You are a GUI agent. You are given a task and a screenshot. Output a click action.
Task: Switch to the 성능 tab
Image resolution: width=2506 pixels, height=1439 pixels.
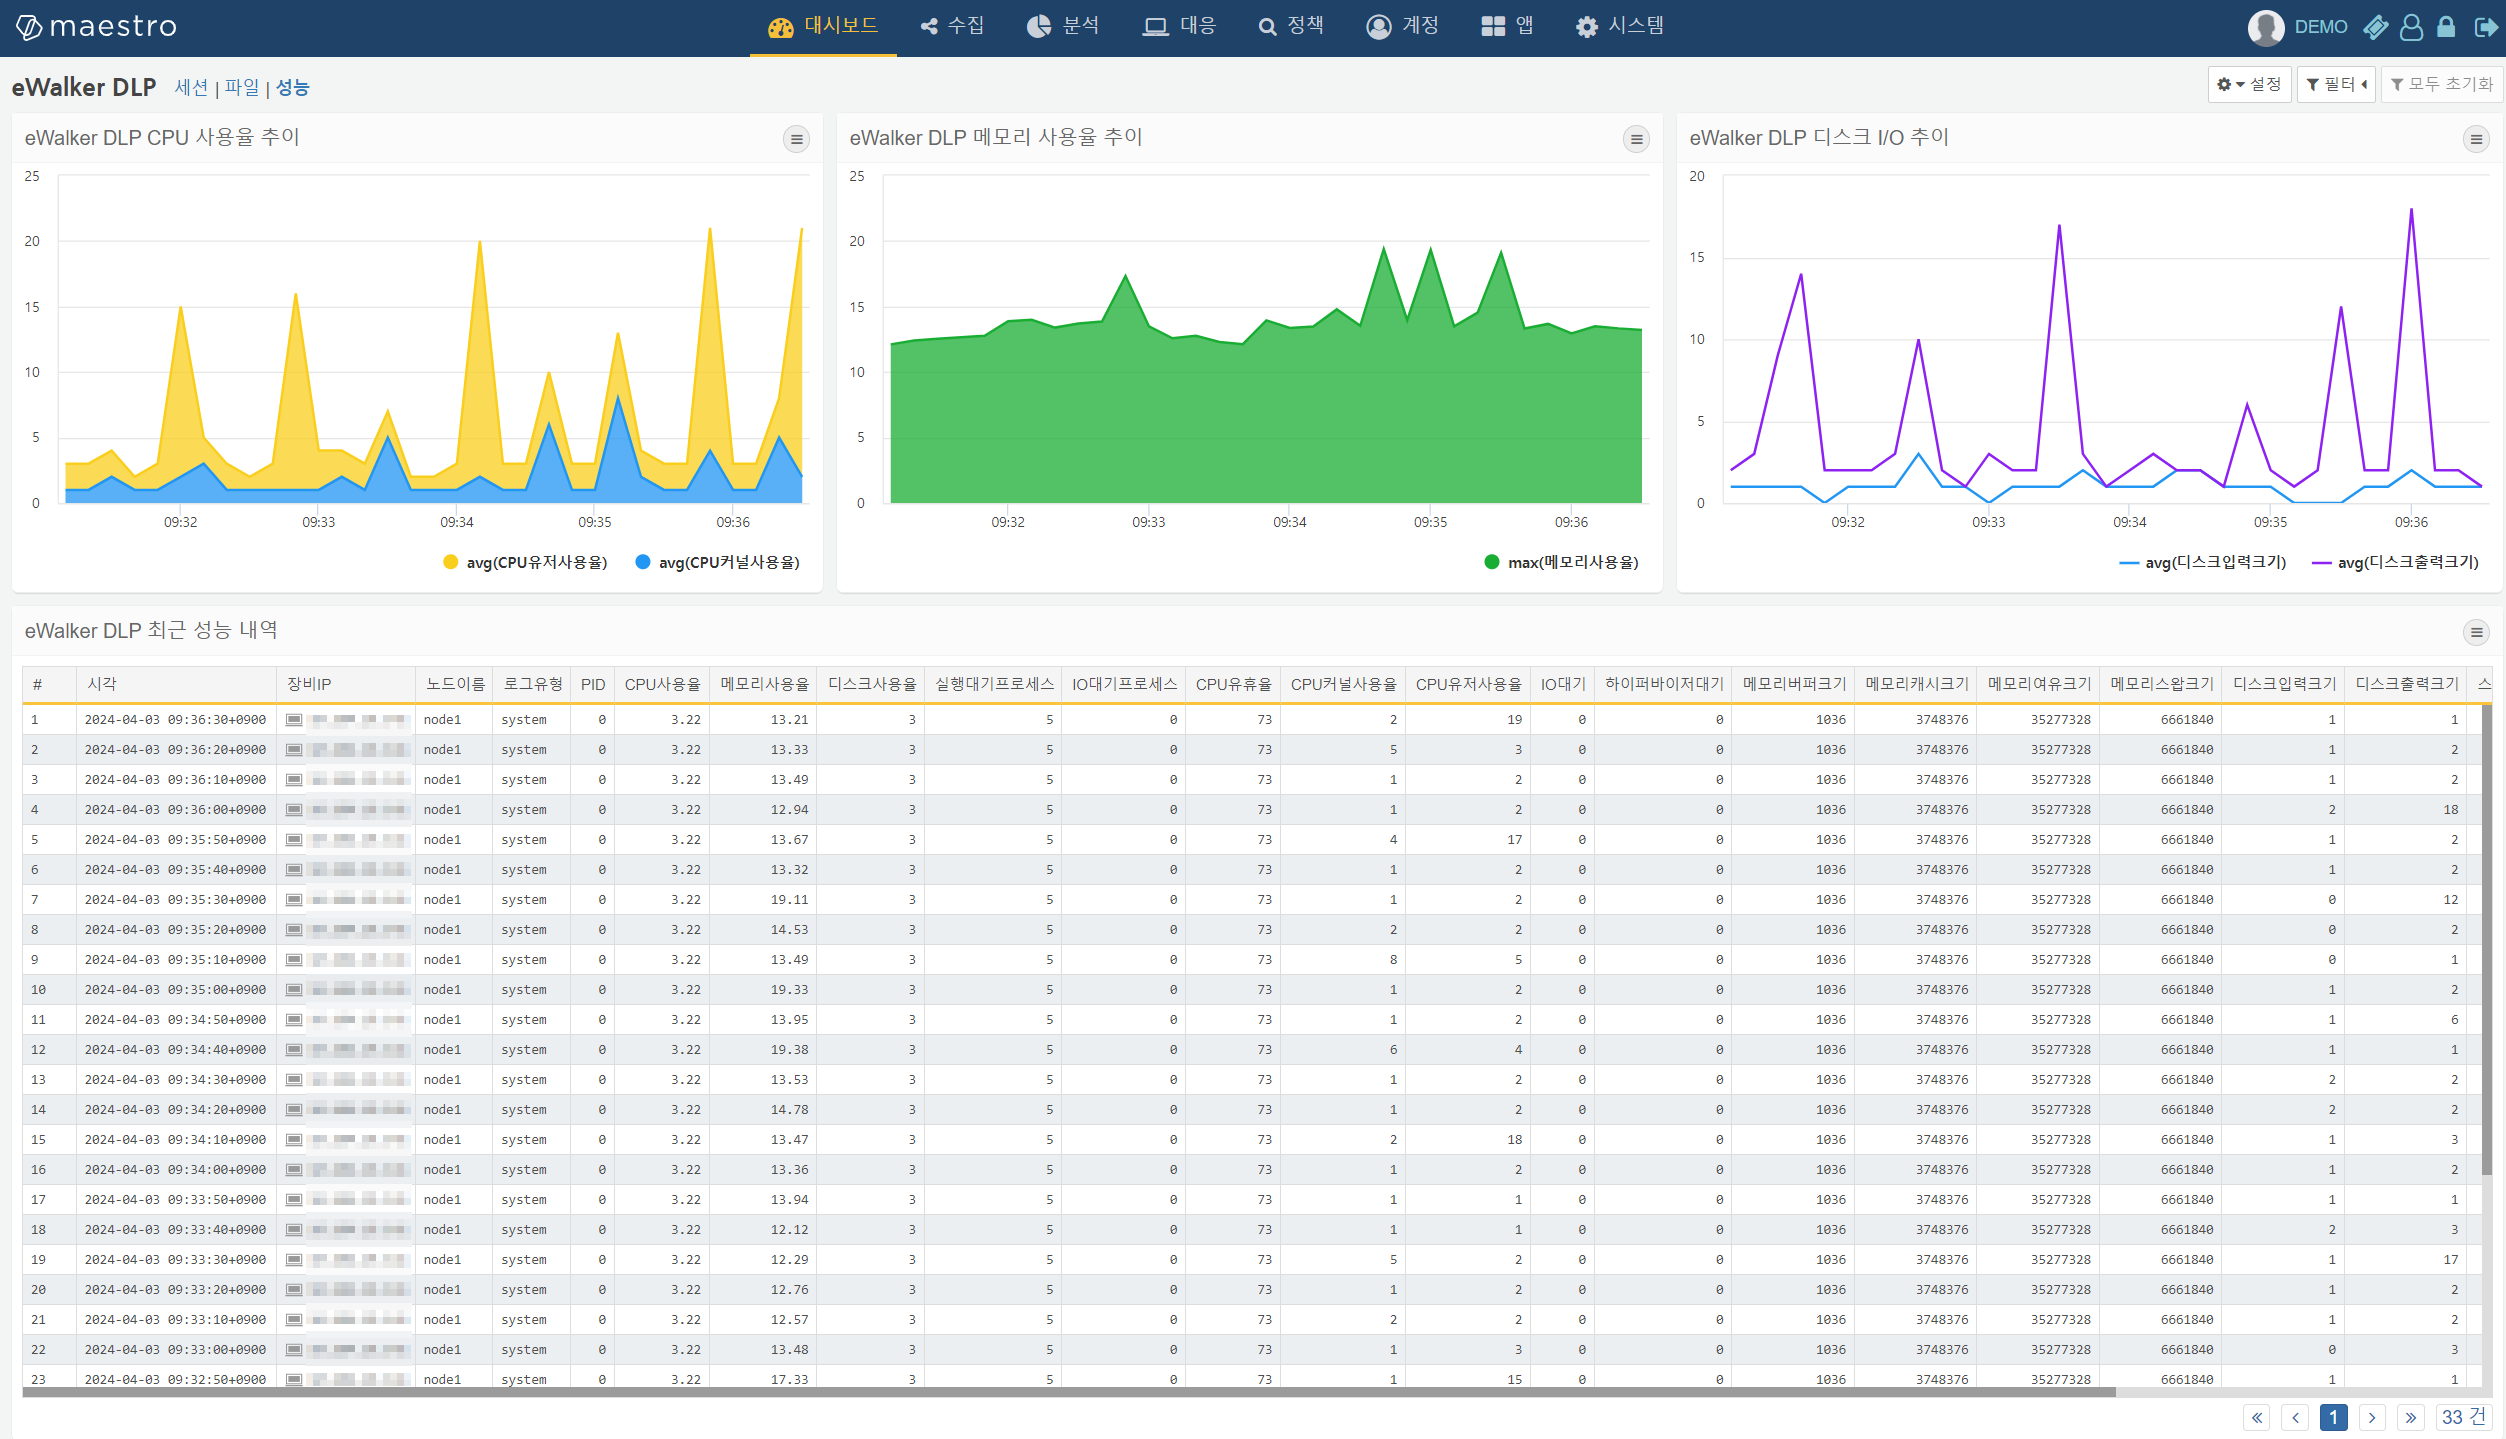pos(292,88)
